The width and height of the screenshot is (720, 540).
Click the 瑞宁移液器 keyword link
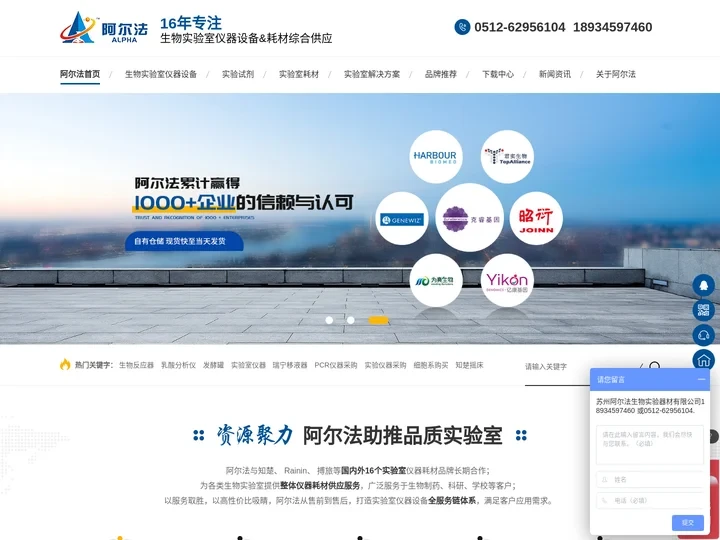(x=290, y=365)
